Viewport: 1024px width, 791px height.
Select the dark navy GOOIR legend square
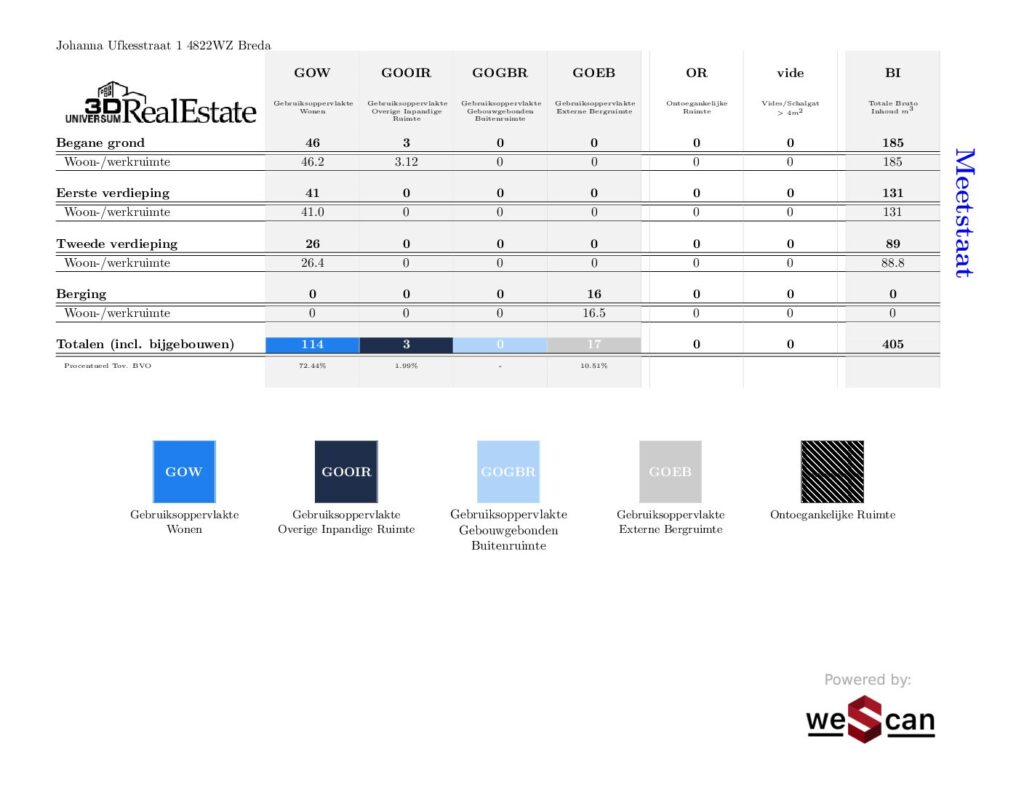(x=346, y=471)
